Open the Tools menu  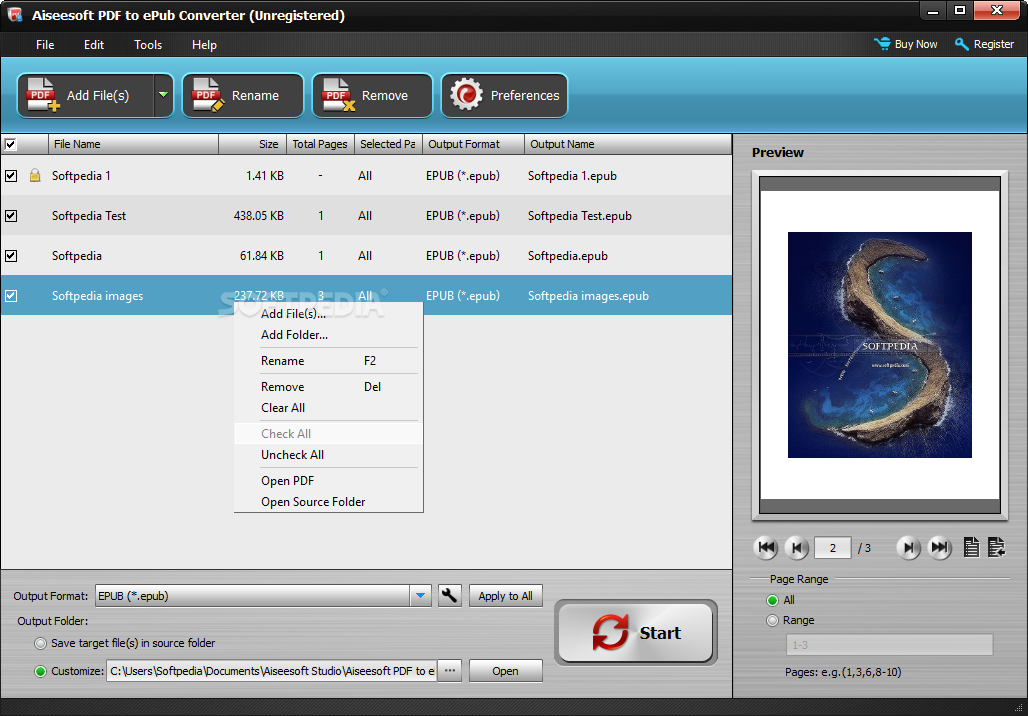(148, 45)
